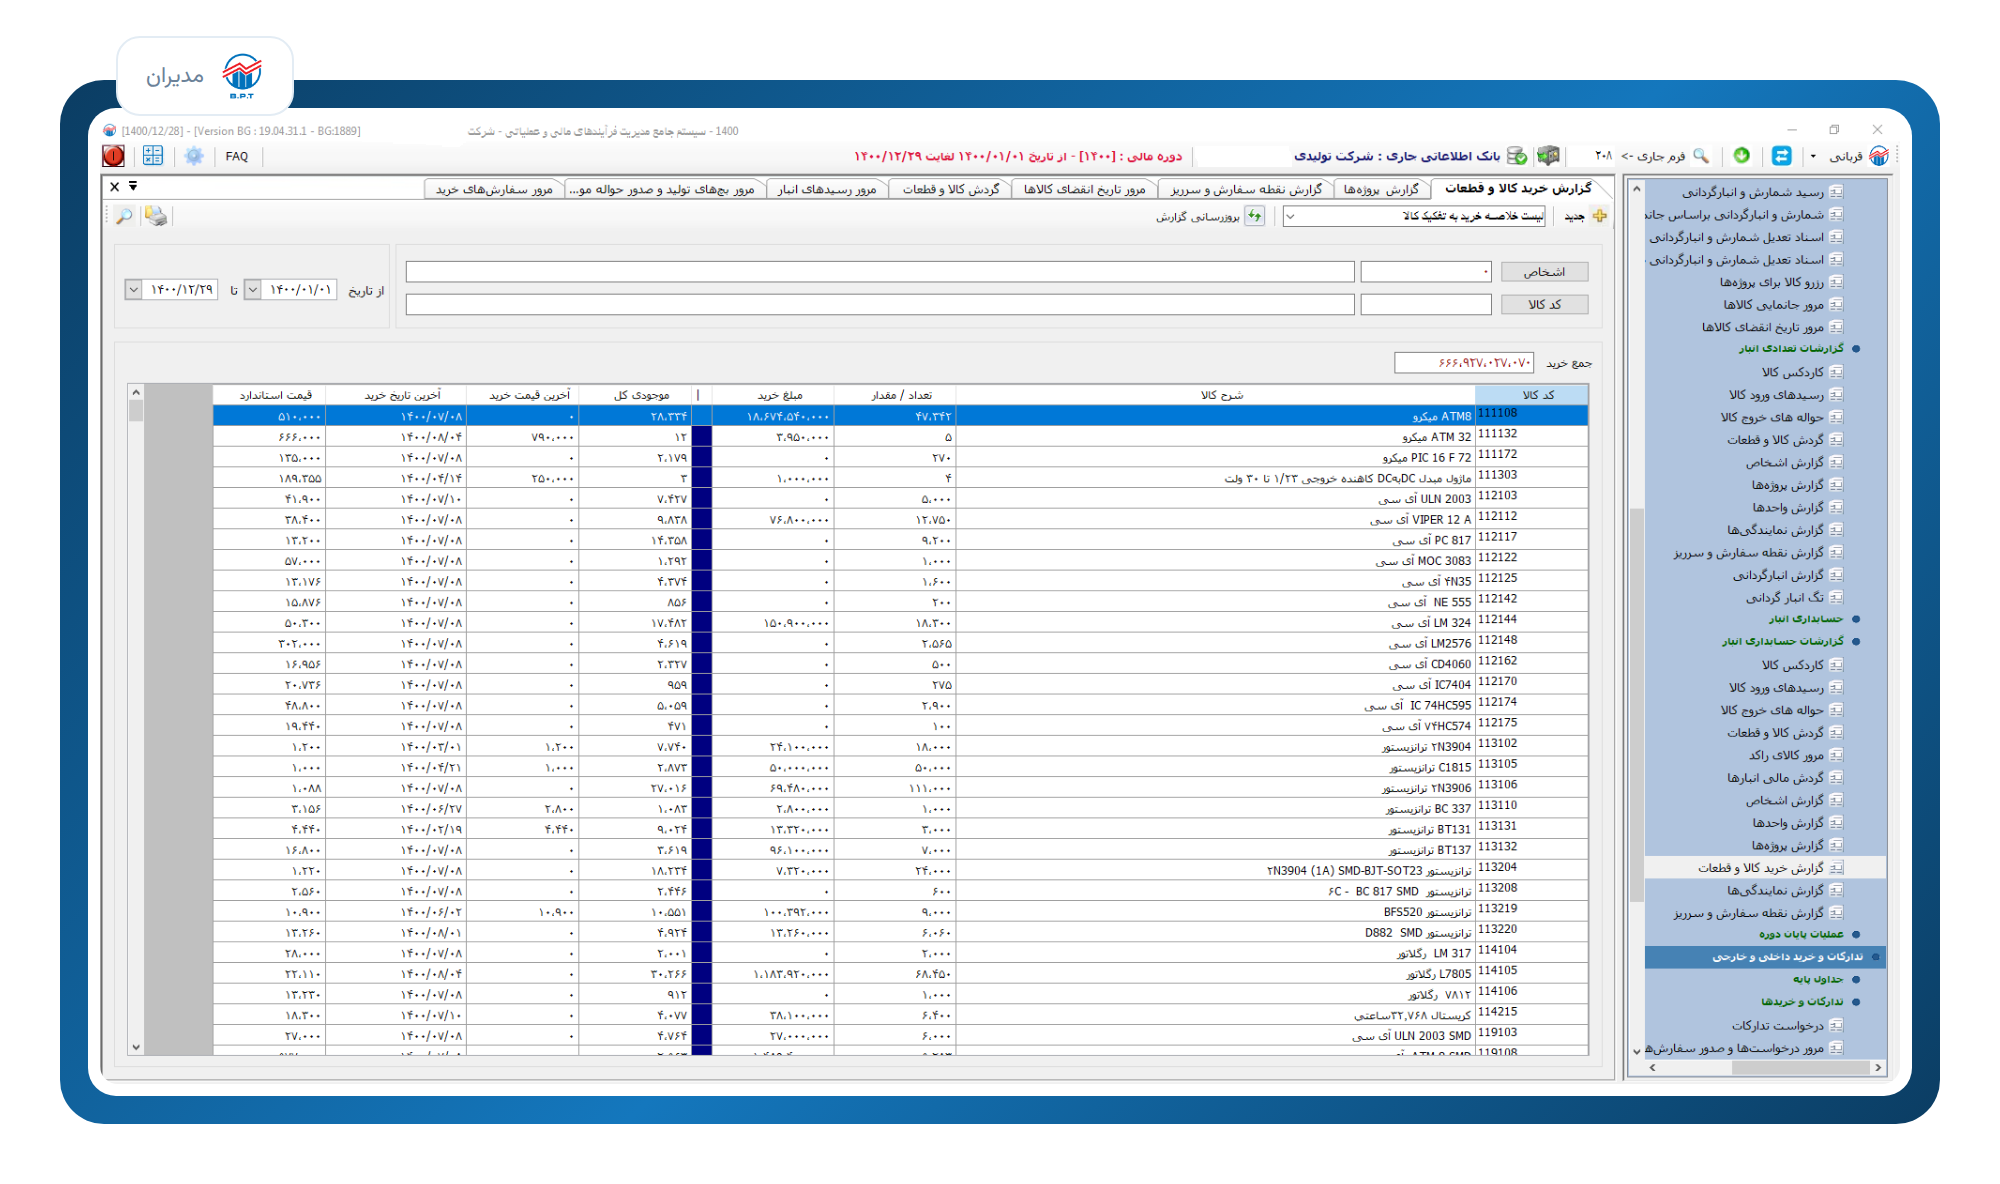Click the green download arrow icon
Image resolution: width=2000 pixels, height=1184 pixels.
click(1742, 156)
